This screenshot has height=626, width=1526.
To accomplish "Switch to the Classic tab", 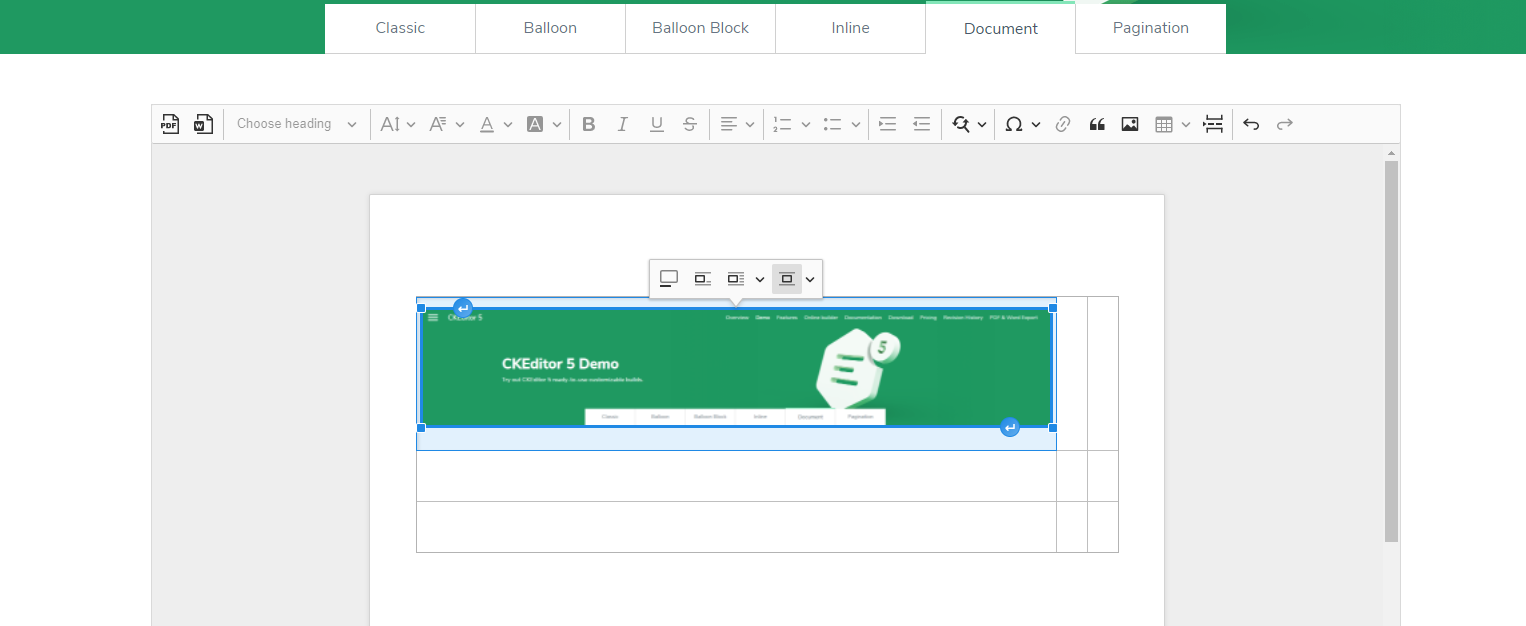I will (x=400, y=28).
